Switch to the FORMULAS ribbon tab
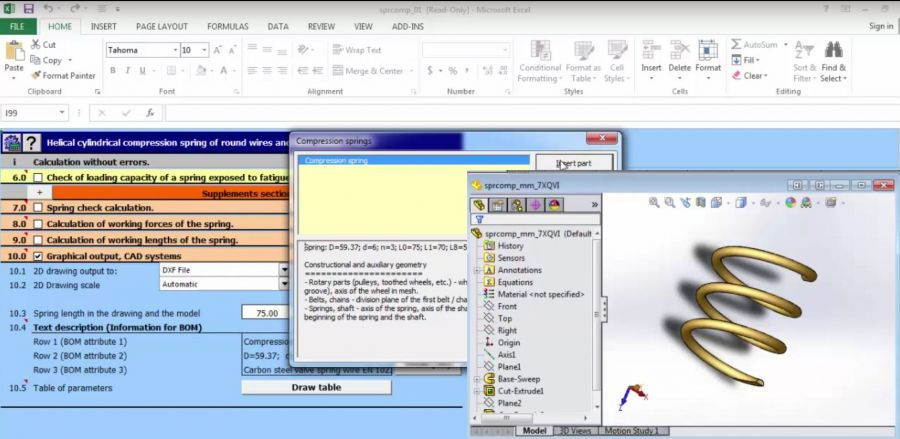Screen dimensions: 900x439 click(x=228, y=26)
